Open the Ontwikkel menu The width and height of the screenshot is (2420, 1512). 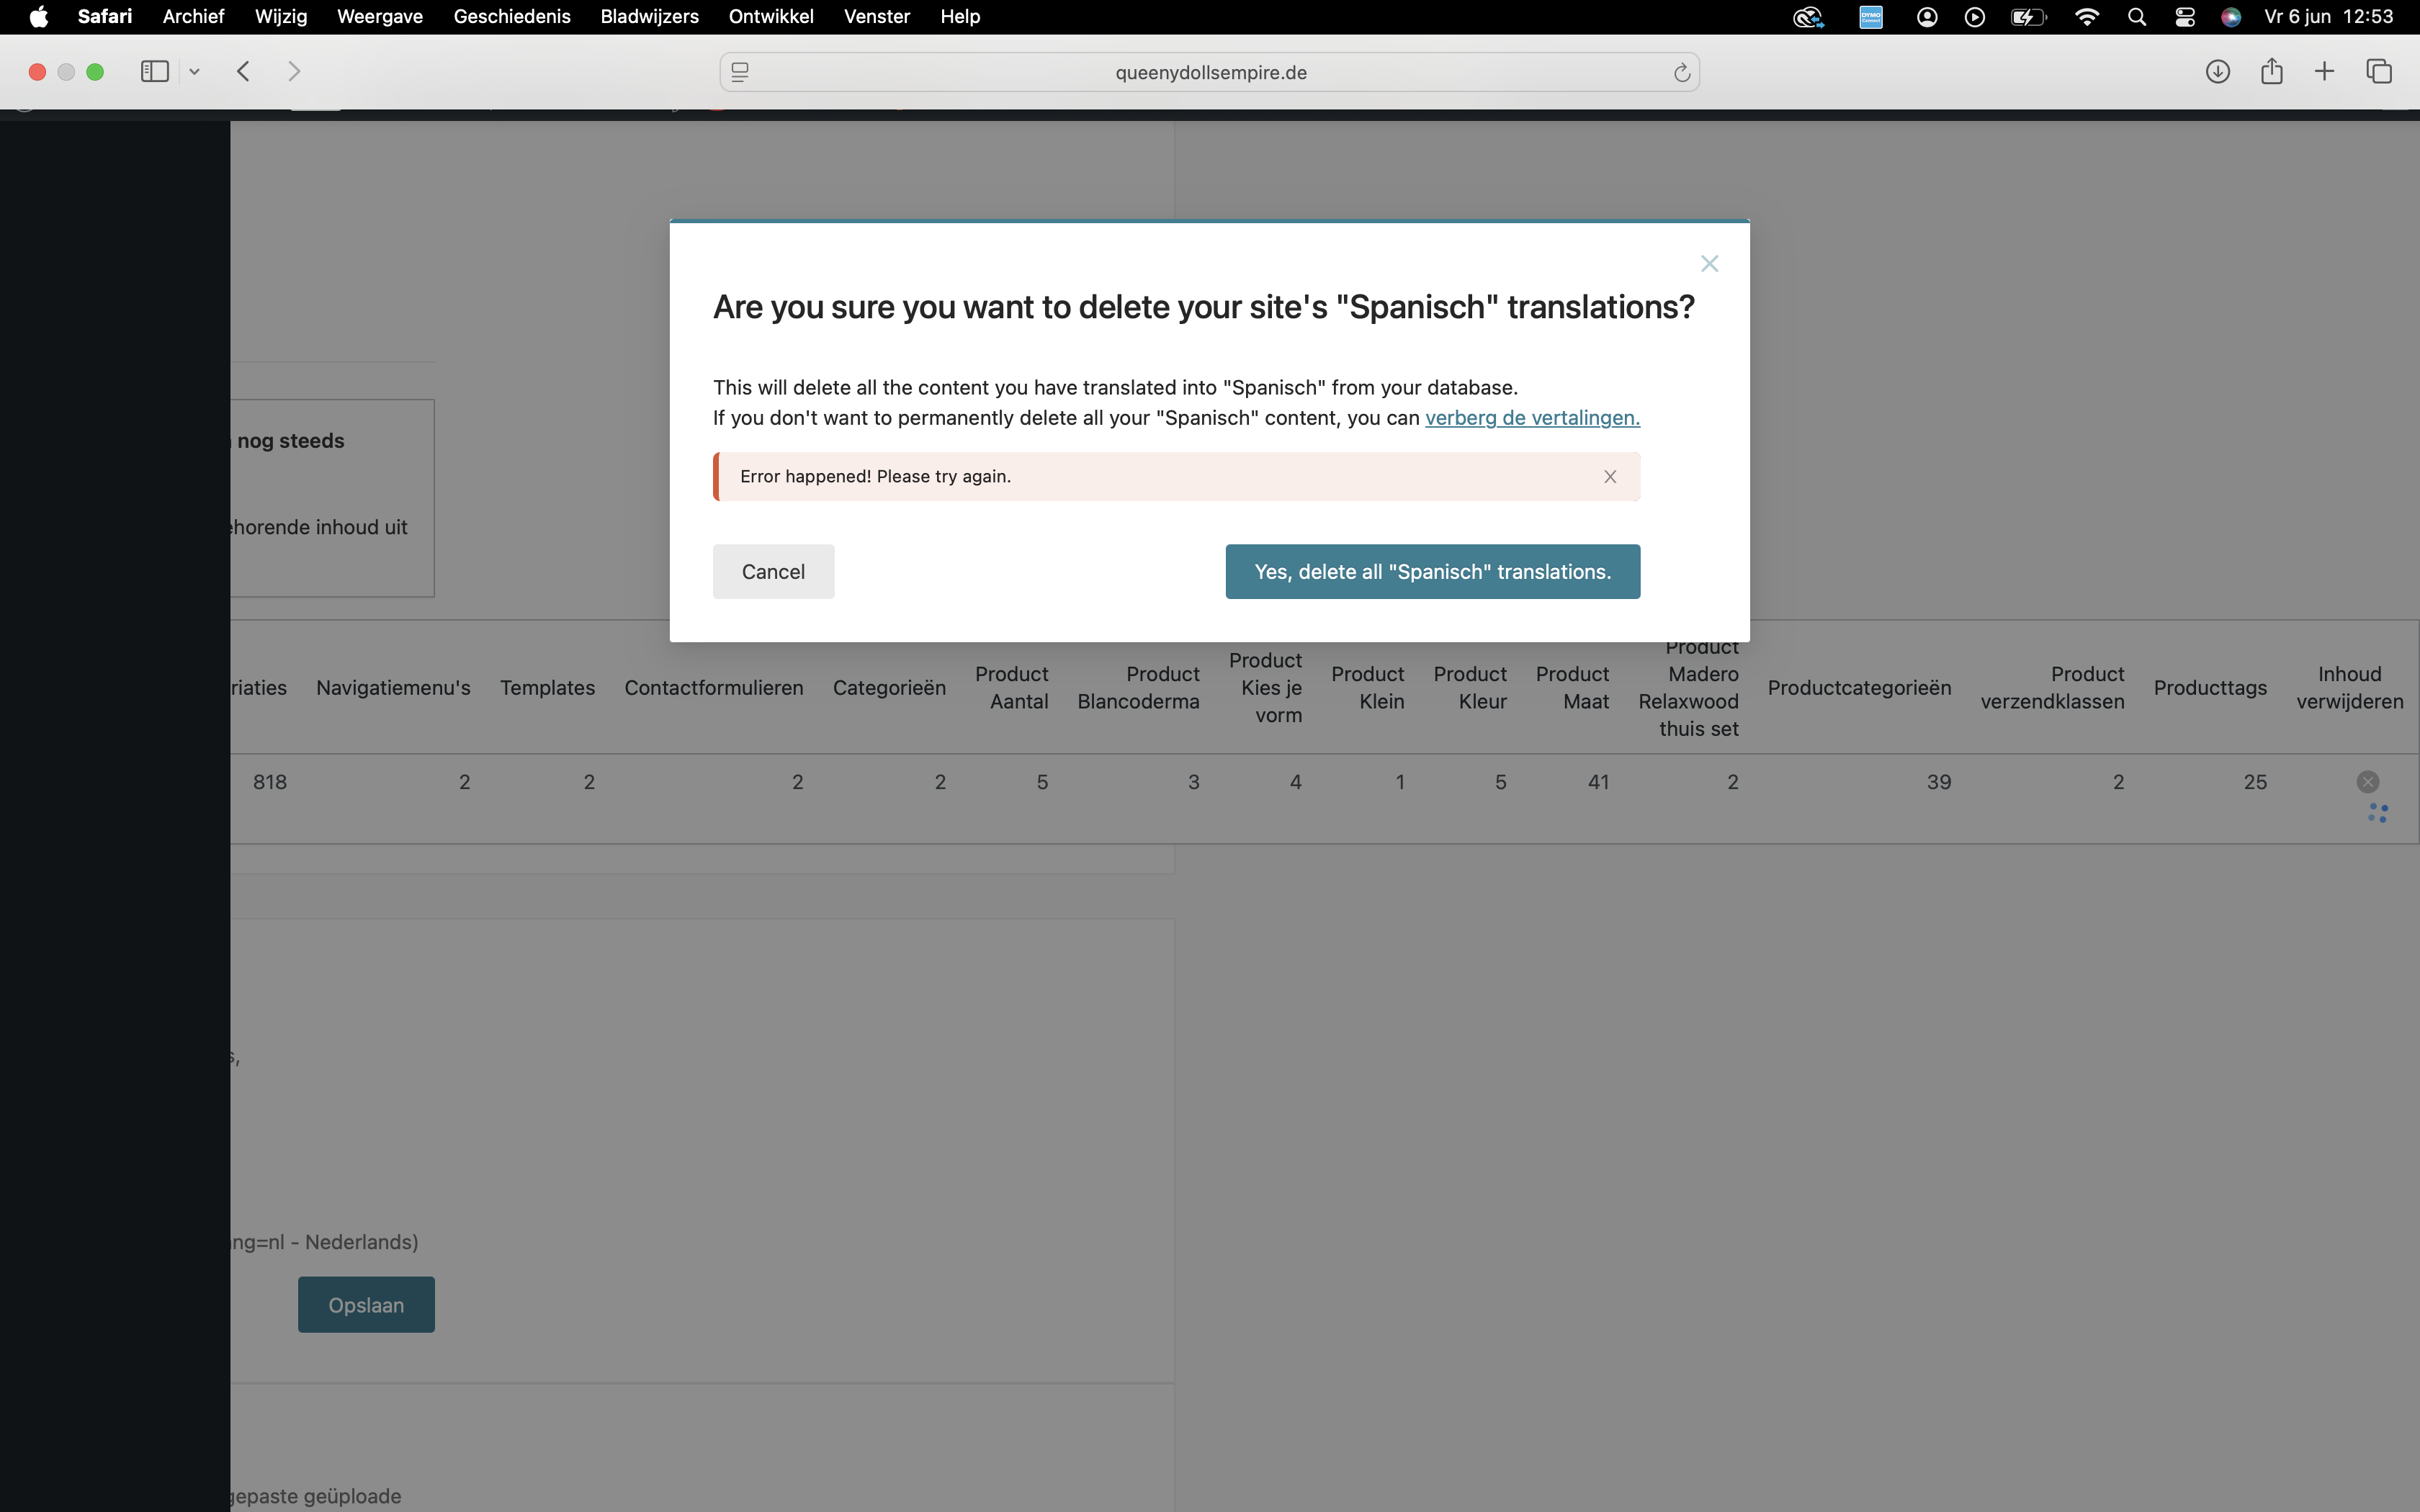pos(771,17)
